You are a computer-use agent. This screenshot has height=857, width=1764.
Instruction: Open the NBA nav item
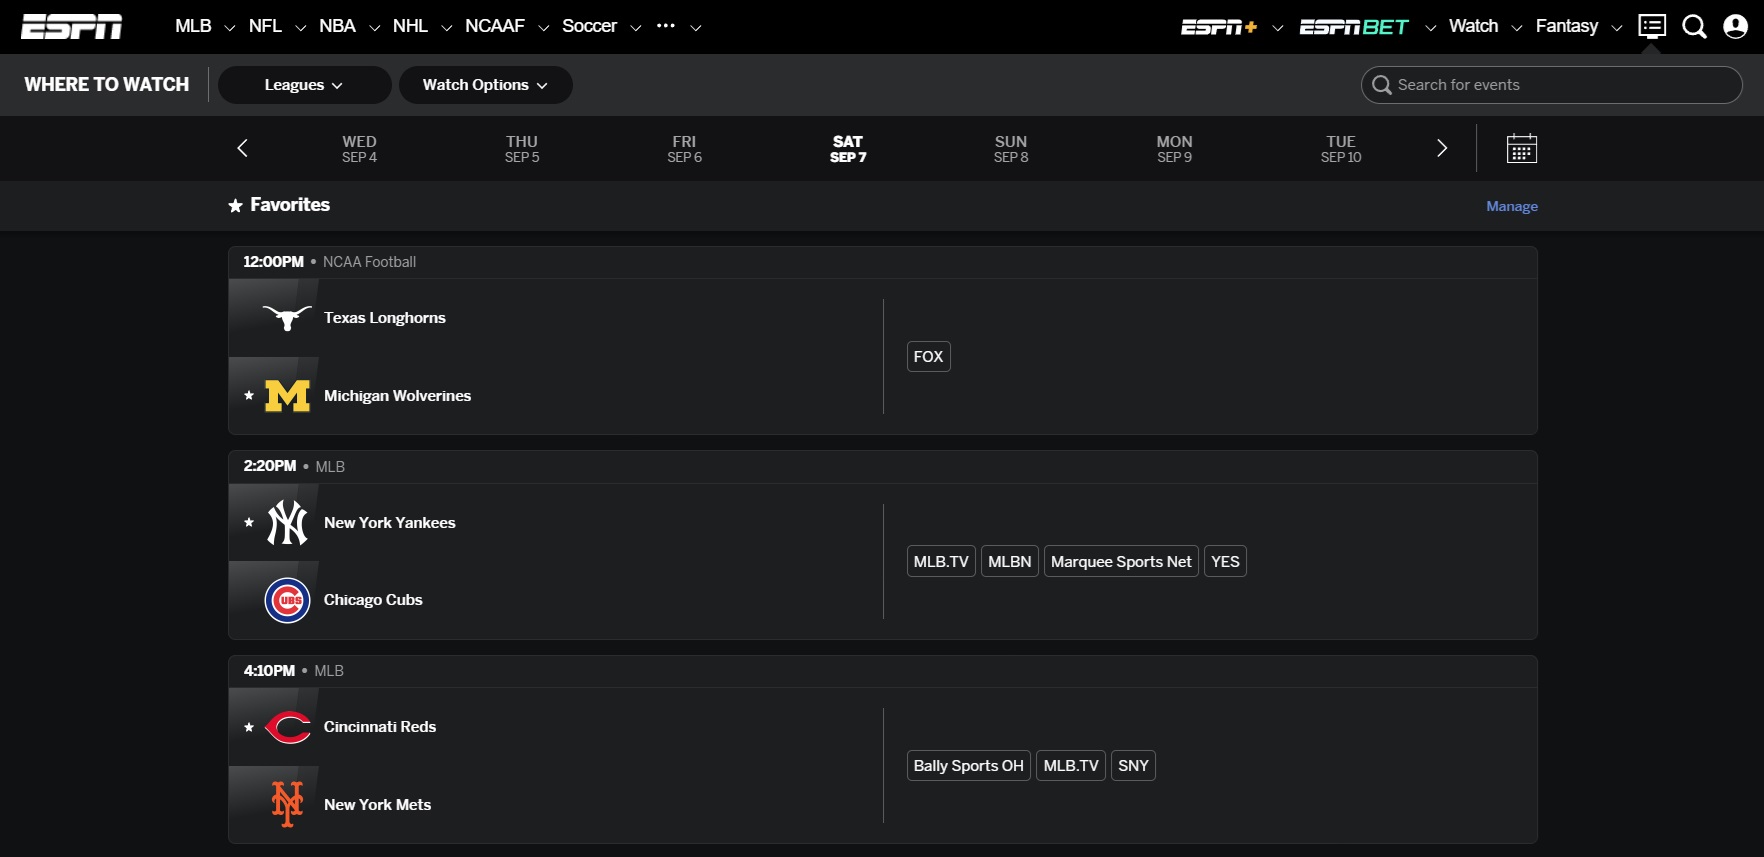[337, 26]
